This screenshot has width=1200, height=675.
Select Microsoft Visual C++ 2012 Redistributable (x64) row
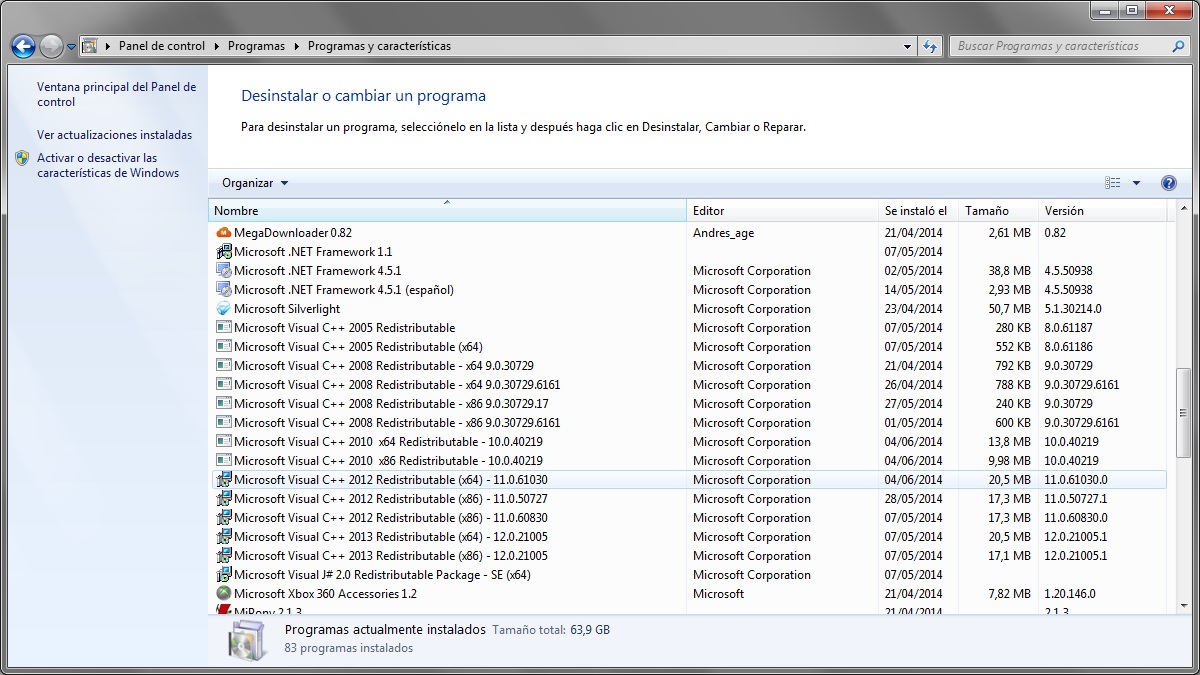689,480
